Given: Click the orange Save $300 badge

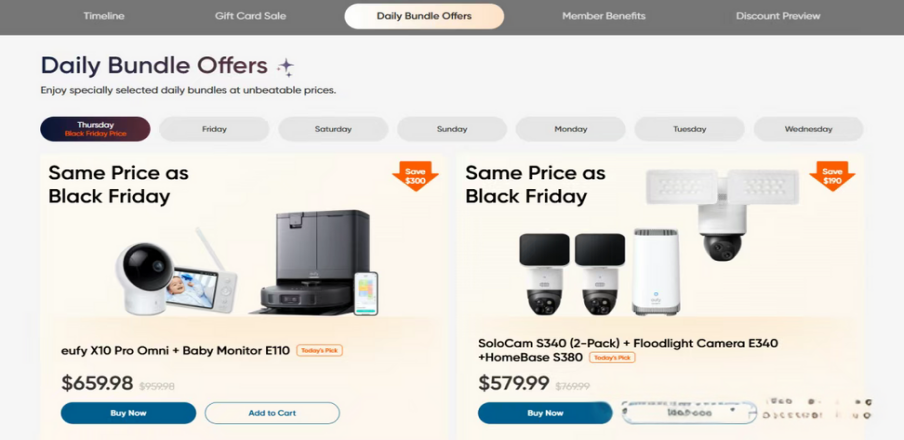Looking at the screenshot, I should 415,176.
